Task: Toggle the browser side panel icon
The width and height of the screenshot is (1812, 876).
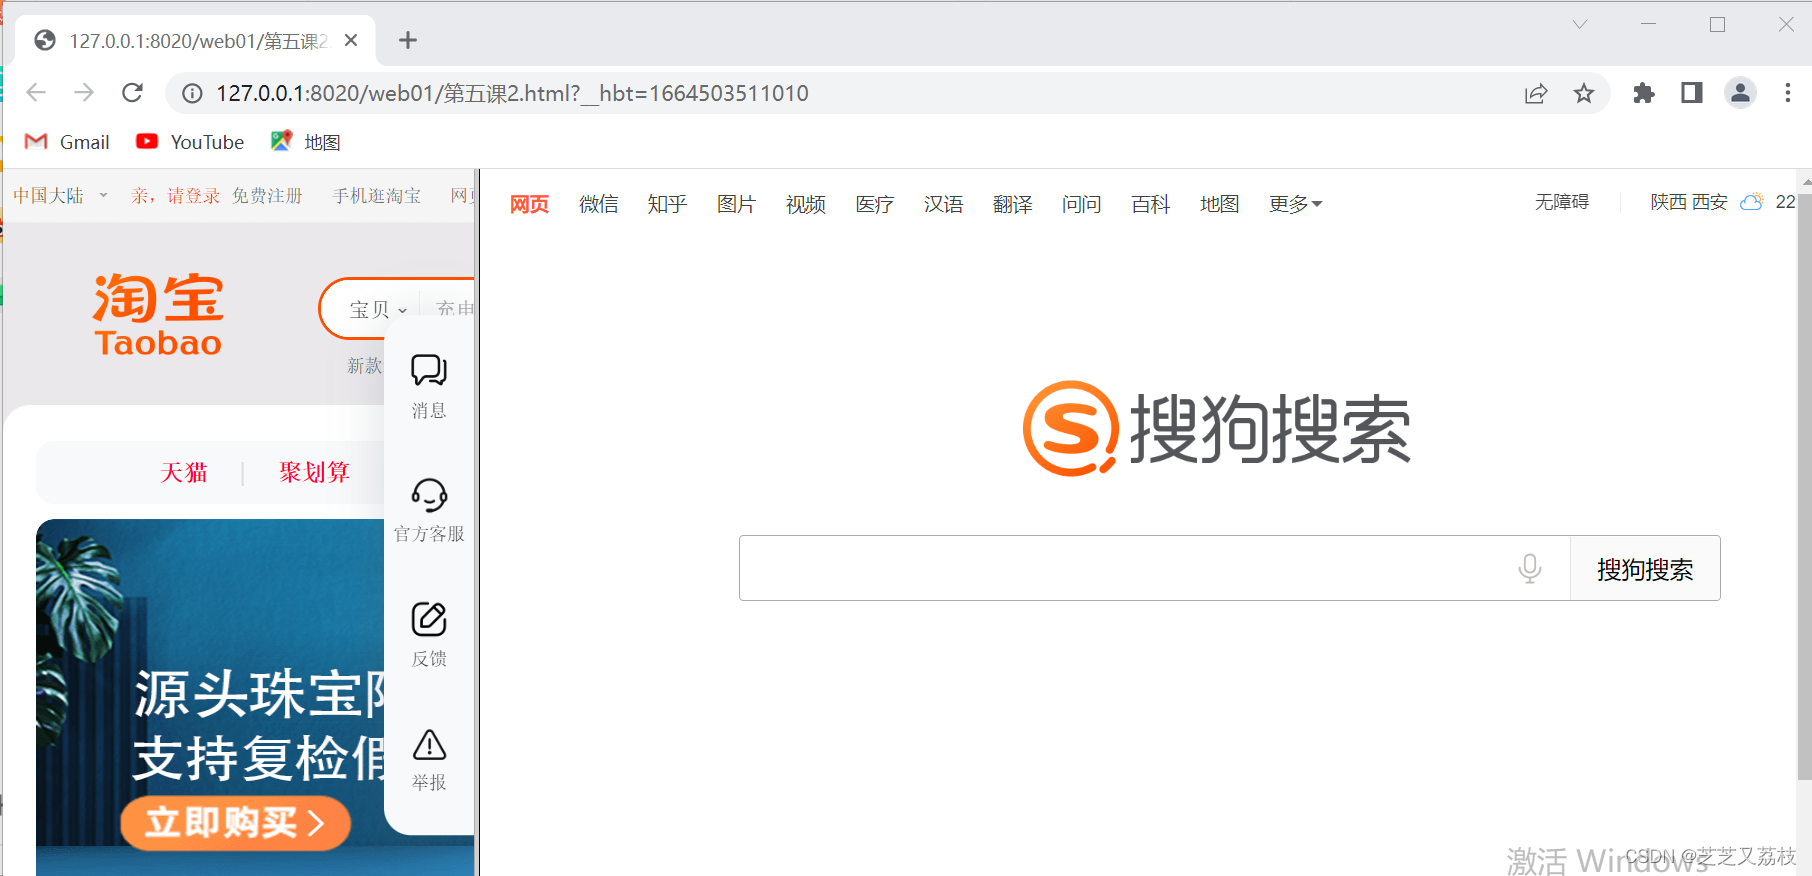Action: pyautogui.click(x=1692, y=93)
